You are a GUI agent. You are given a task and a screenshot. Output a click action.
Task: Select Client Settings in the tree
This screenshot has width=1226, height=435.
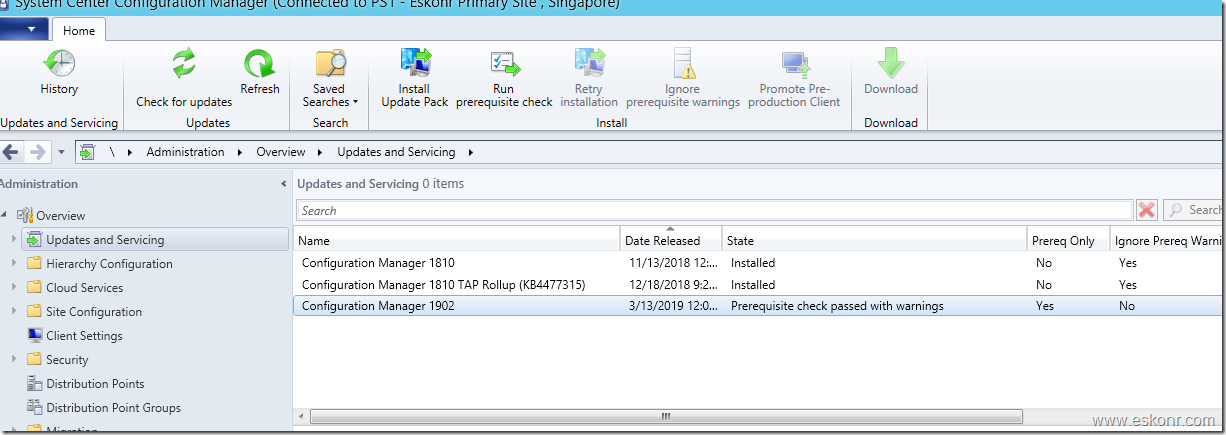pos(84,336)
